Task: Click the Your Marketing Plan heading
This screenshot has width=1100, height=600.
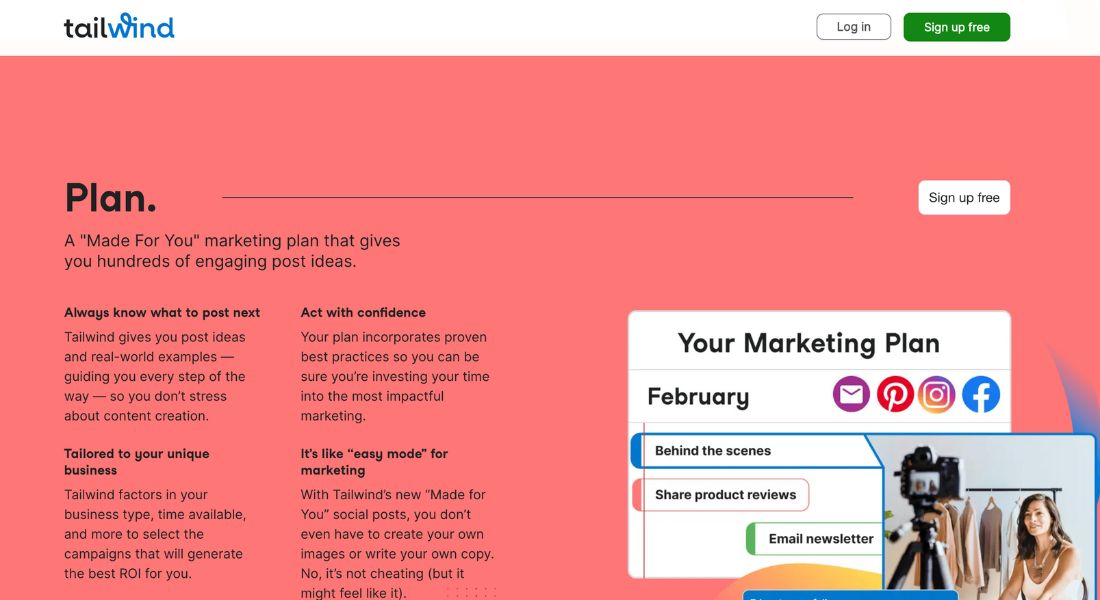Action: [808, 343]
